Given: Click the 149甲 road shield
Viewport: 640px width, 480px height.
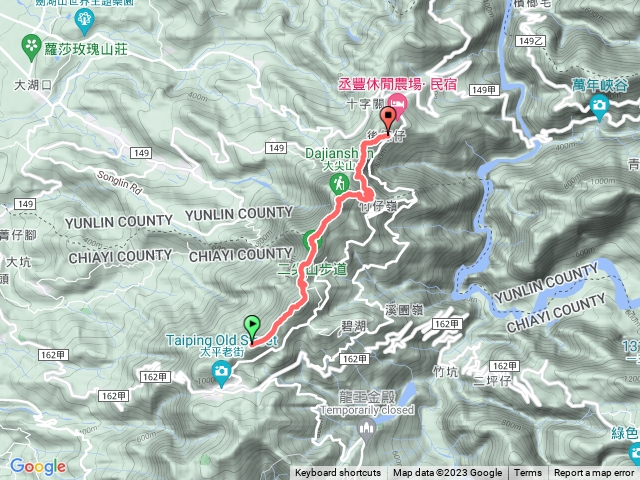Looking at the screenshot, I should 484,89.
